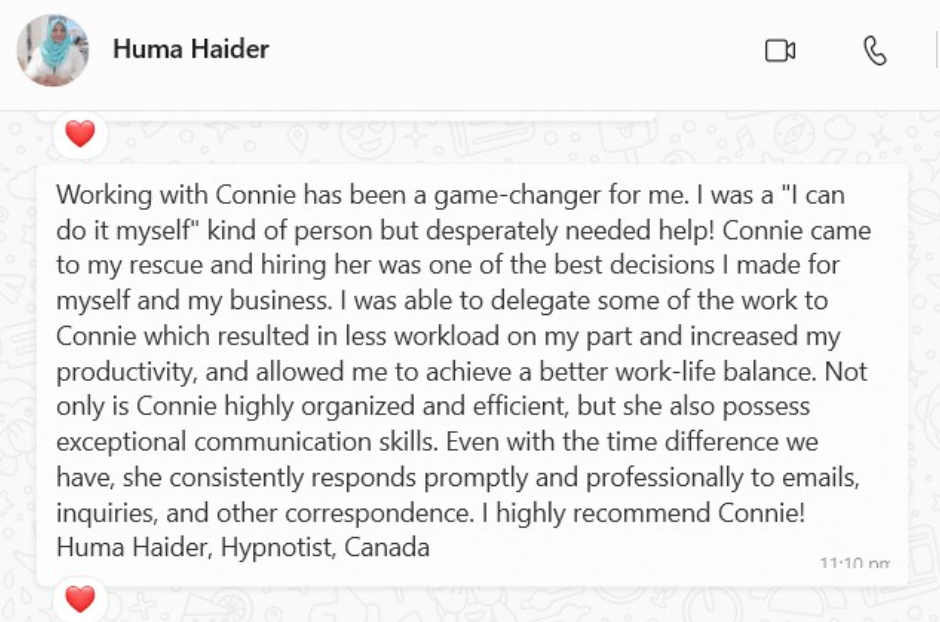Viewport: 940px width, 622px height.
Task: Click the word "productivity," in the message
Action: tap(126, 372)
